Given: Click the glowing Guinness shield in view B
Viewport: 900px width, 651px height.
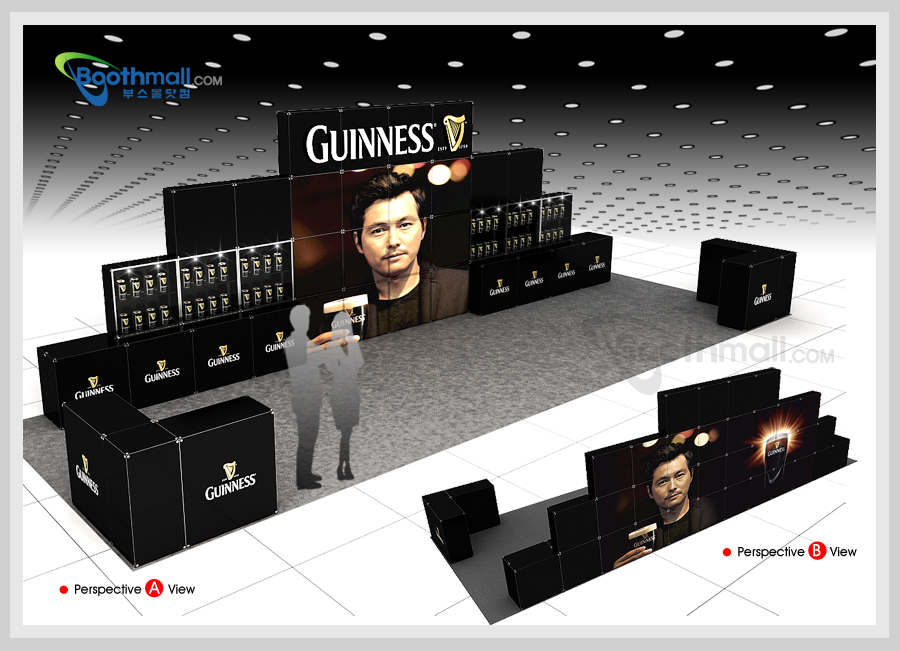Looking at the screenshot, I should (776, 447).
